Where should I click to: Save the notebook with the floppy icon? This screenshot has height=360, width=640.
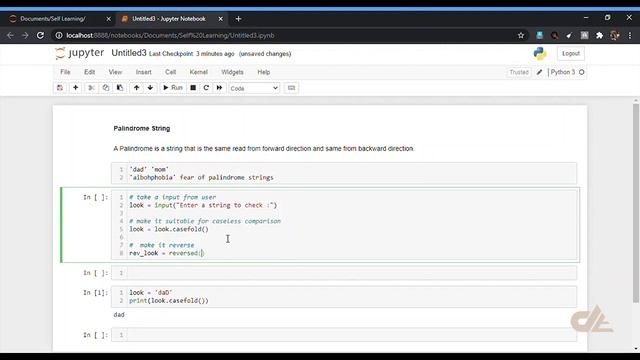point(60,88)
